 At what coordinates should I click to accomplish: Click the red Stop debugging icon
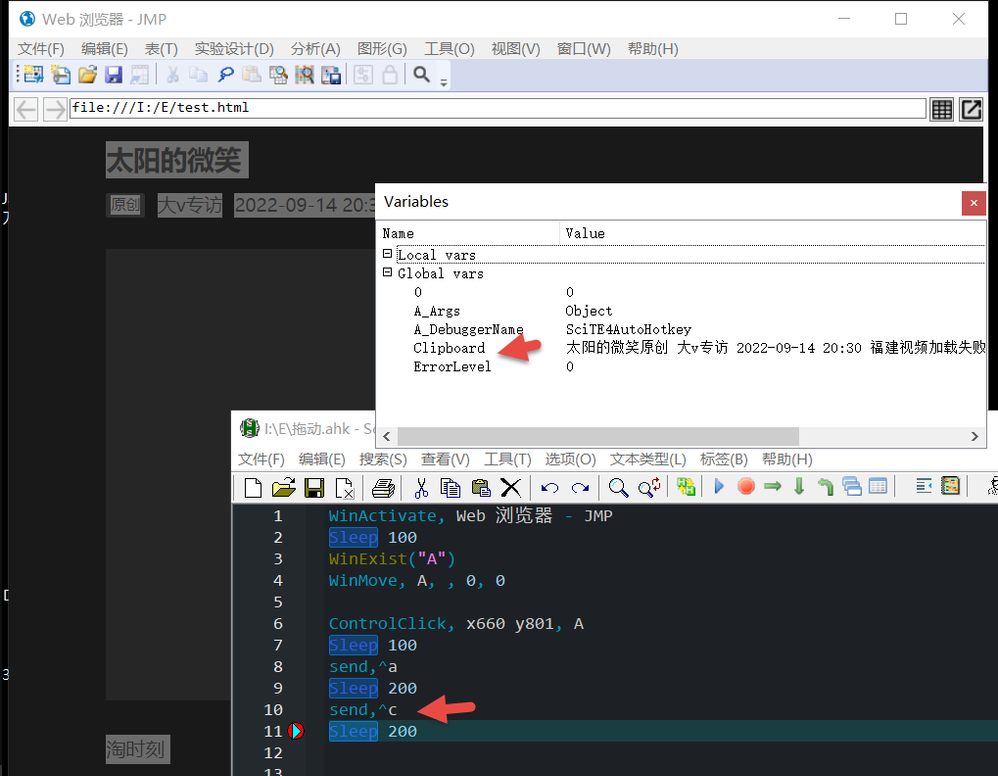coord(746,487)
